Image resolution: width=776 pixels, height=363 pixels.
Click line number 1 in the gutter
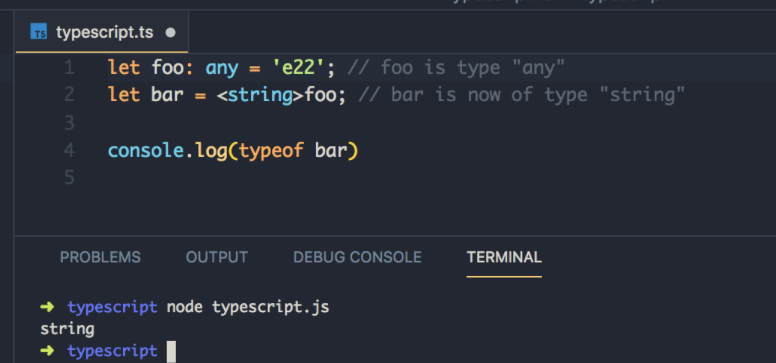(x=69, y=67)
